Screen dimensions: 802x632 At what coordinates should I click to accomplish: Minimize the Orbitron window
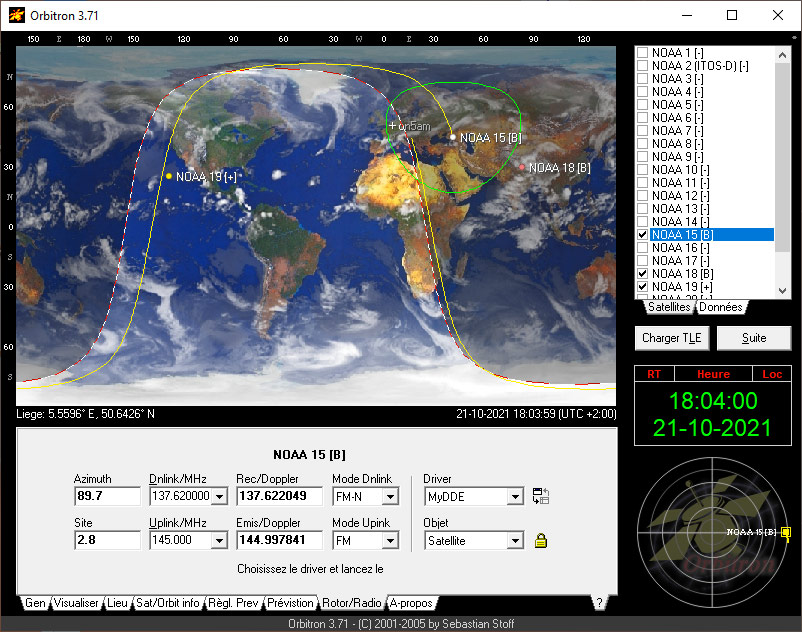pos(687,15)
